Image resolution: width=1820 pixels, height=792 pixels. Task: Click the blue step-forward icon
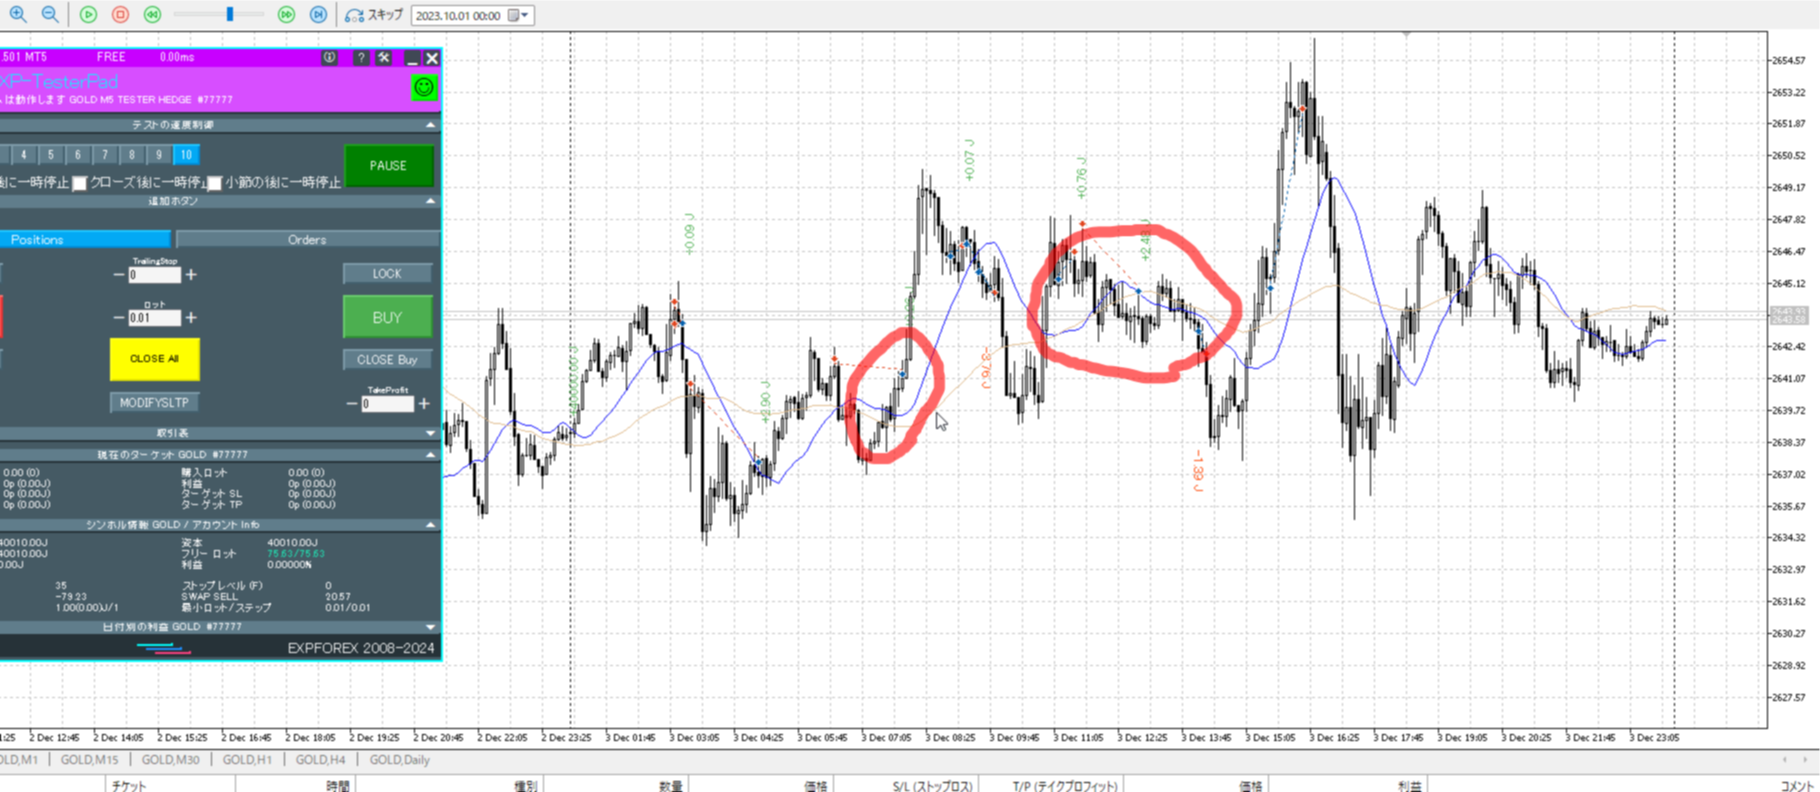point(318,14)
